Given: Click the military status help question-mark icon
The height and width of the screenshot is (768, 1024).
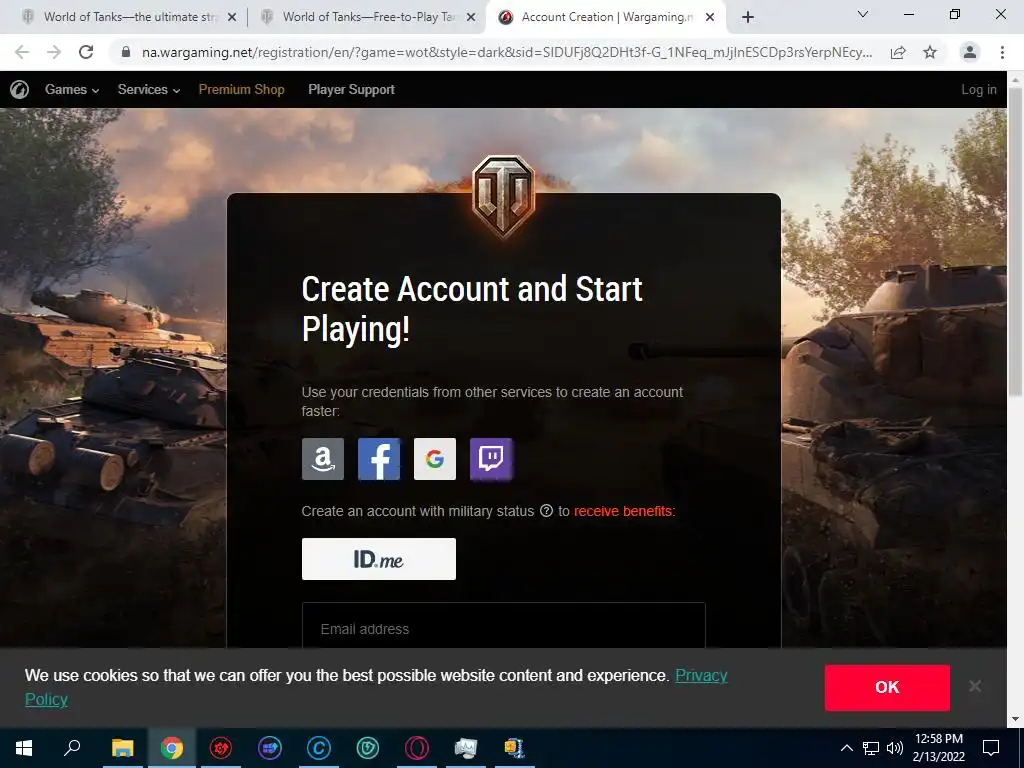Looking at the screenshot, I should [546, 511].
